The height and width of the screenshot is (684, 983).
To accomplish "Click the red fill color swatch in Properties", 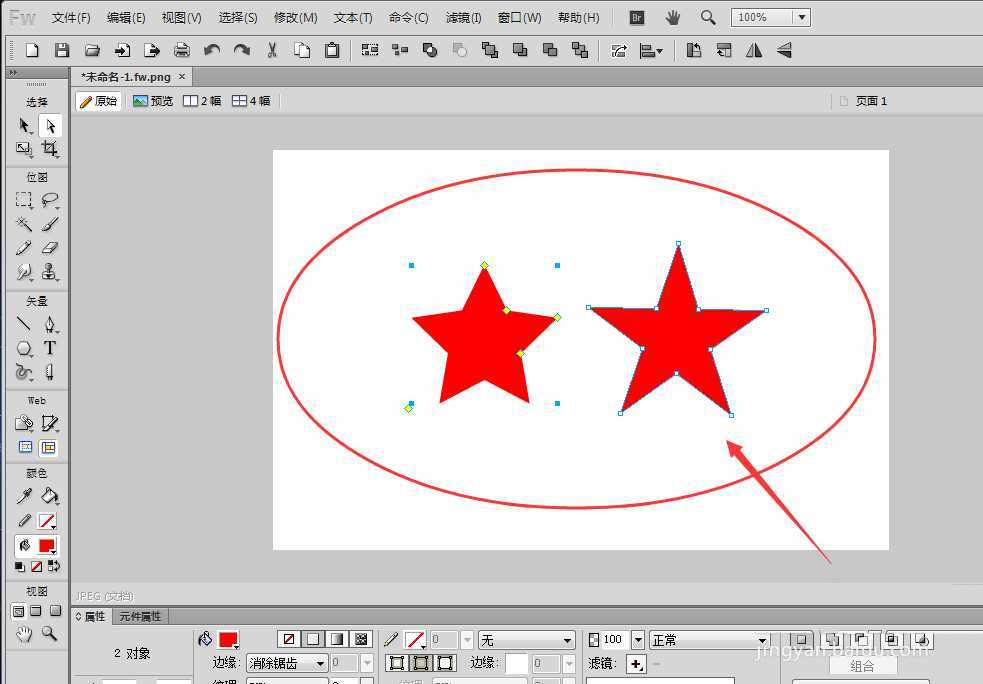I will pyautogui.click(x=228, y=640).
